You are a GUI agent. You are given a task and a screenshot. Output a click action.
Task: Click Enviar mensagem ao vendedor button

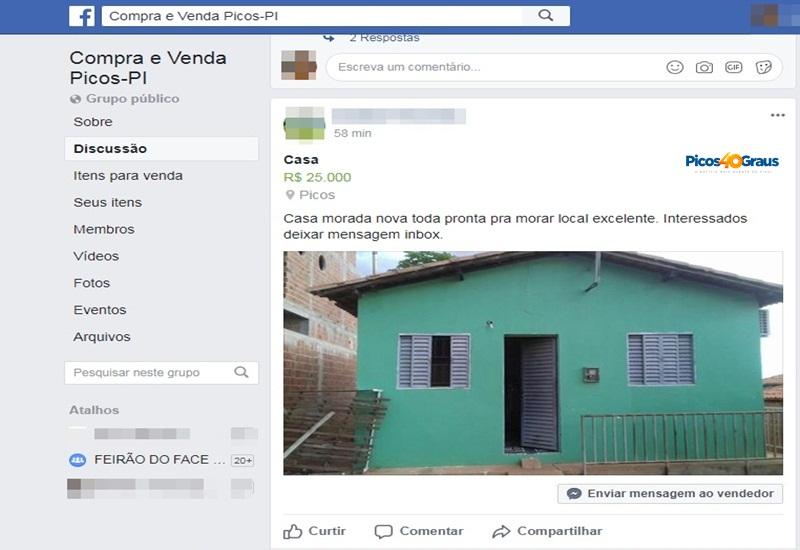(x=670, y=493)
